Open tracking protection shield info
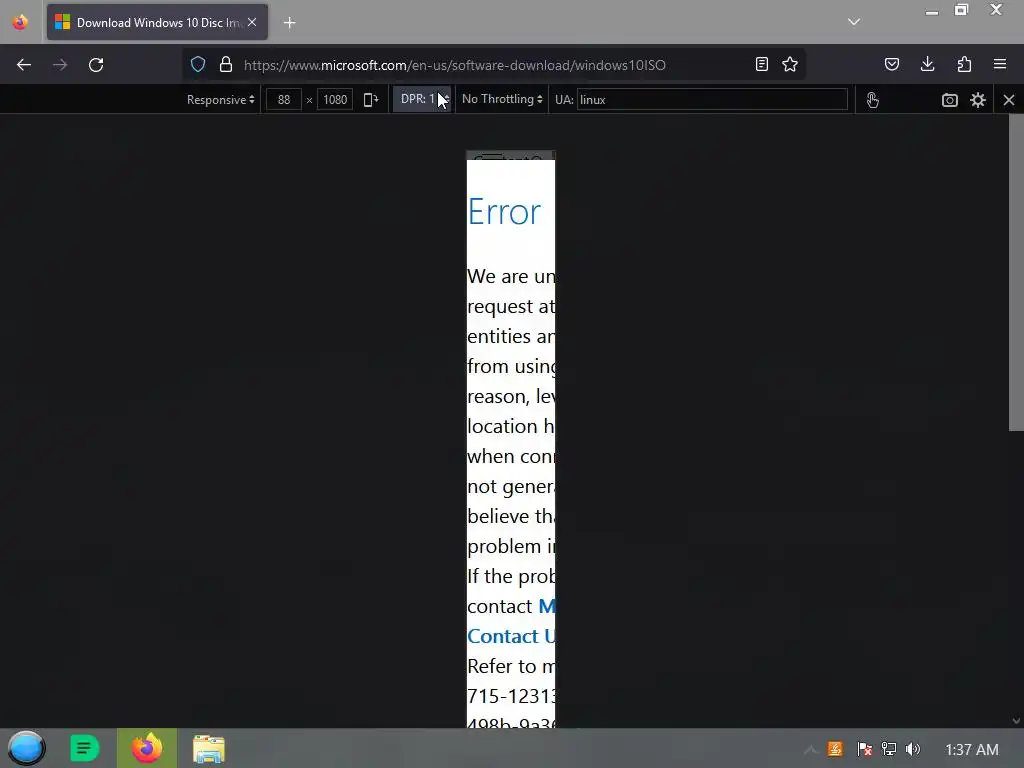Image resolution: width=1024 pixels, height=768 pixels. [x=198, y=64]
